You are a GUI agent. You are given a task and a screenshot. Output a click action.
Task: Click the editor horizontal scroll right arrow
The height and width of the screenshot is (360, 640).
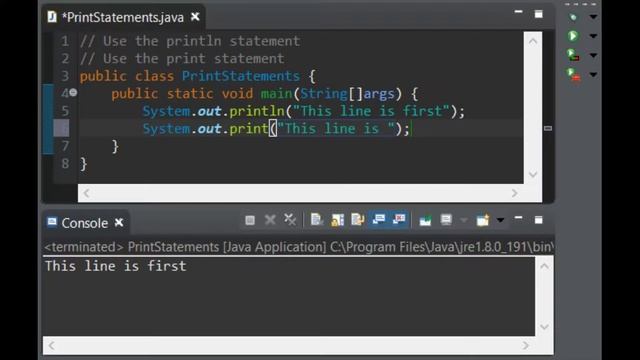pos(514,193)
